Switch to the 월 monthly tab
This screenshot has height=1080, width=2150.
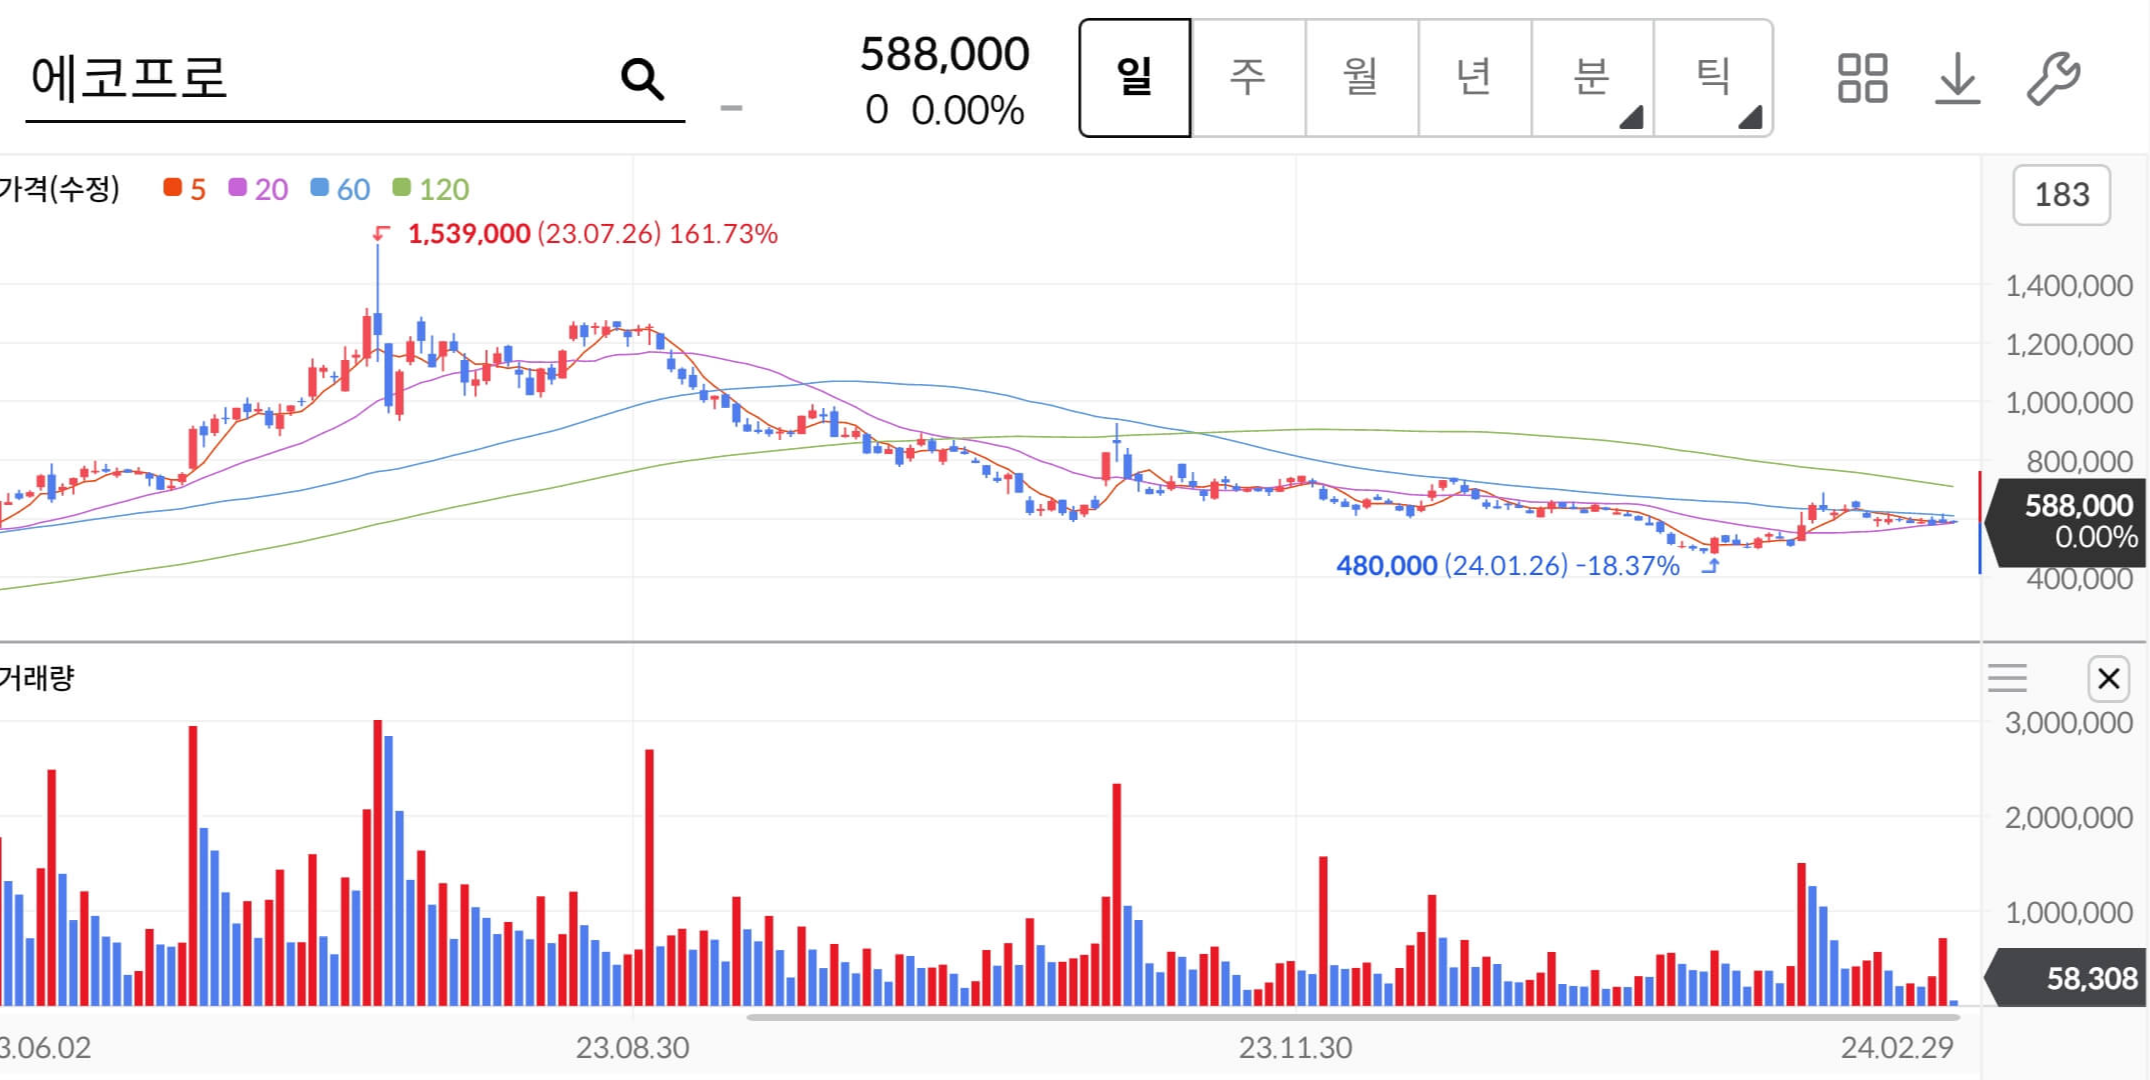(1361, 78)
